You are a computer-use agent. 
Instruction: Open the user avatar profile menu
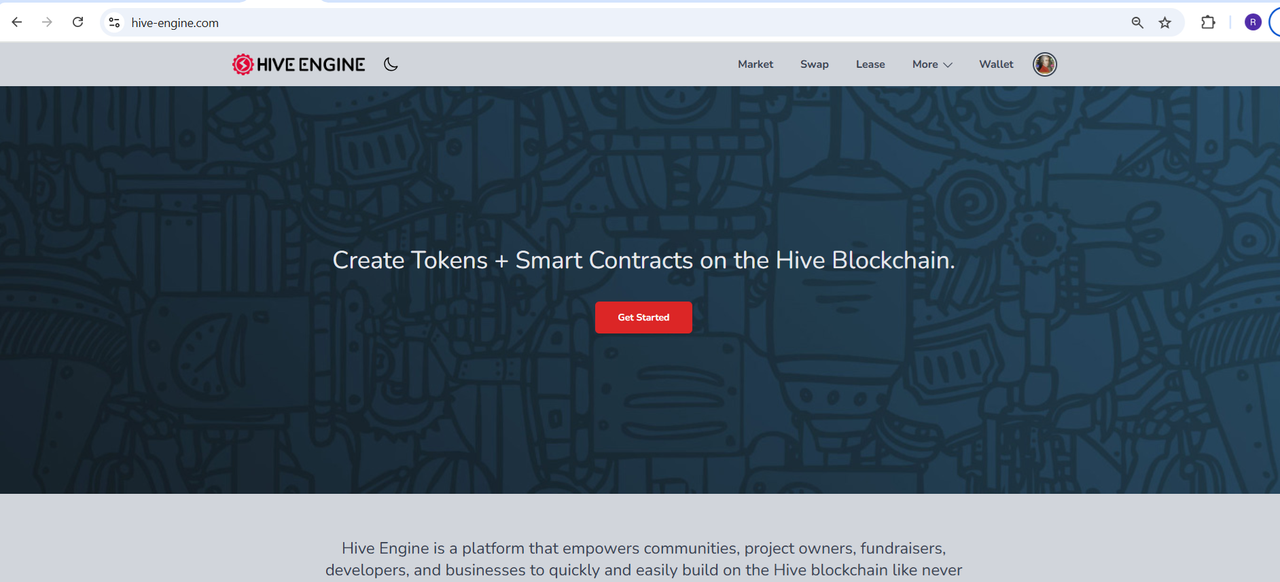pyautogui.click(x=1045, y=64)
